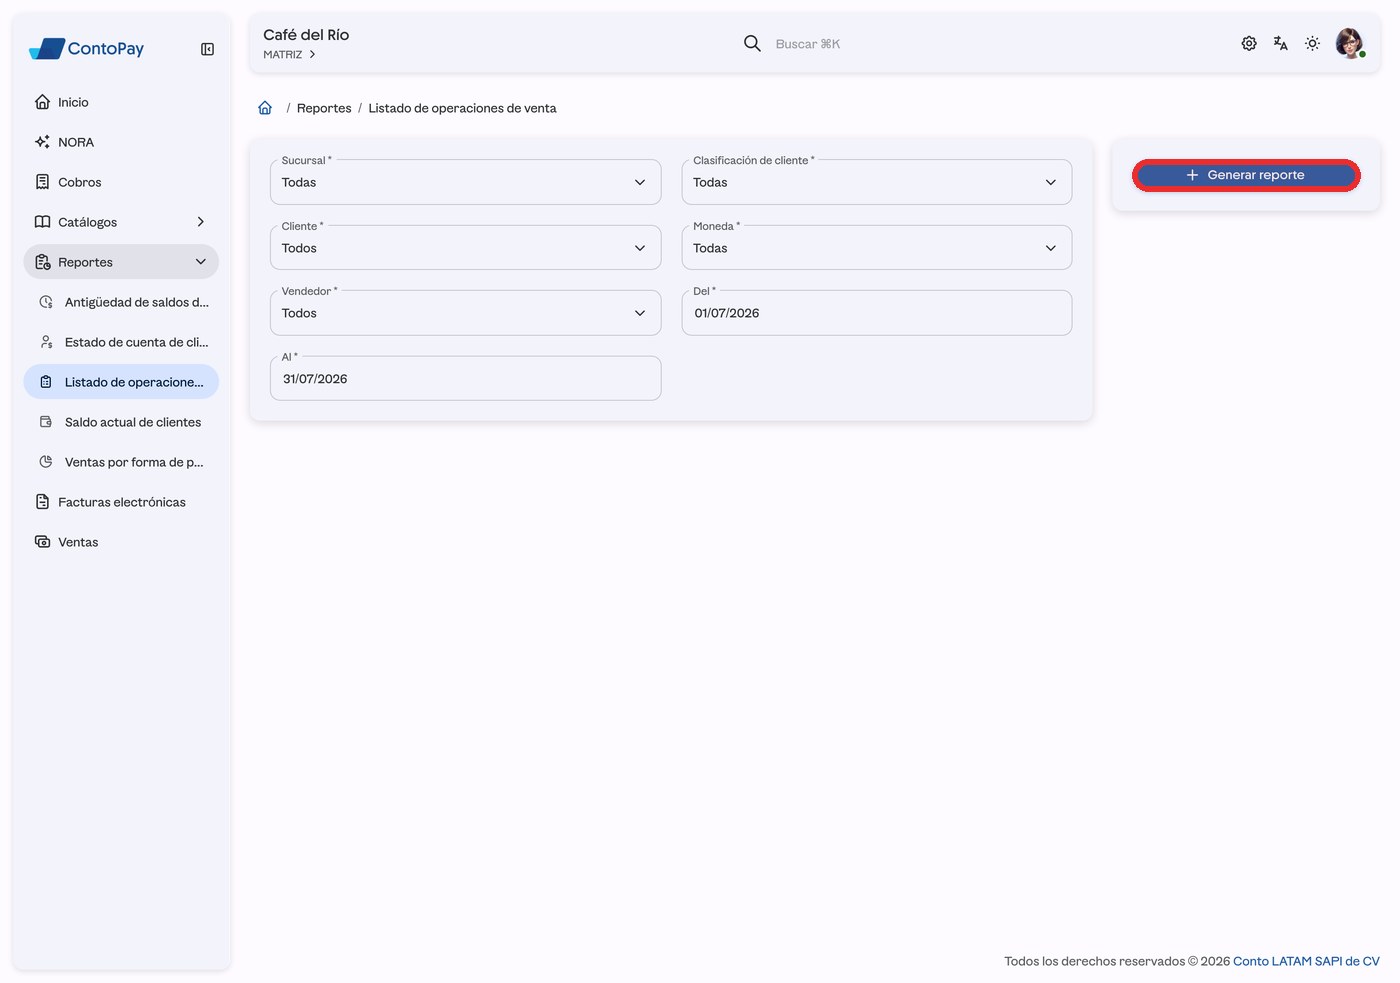
Task: Switch branch via MATRIZ chevron
Action: point(312,55)
